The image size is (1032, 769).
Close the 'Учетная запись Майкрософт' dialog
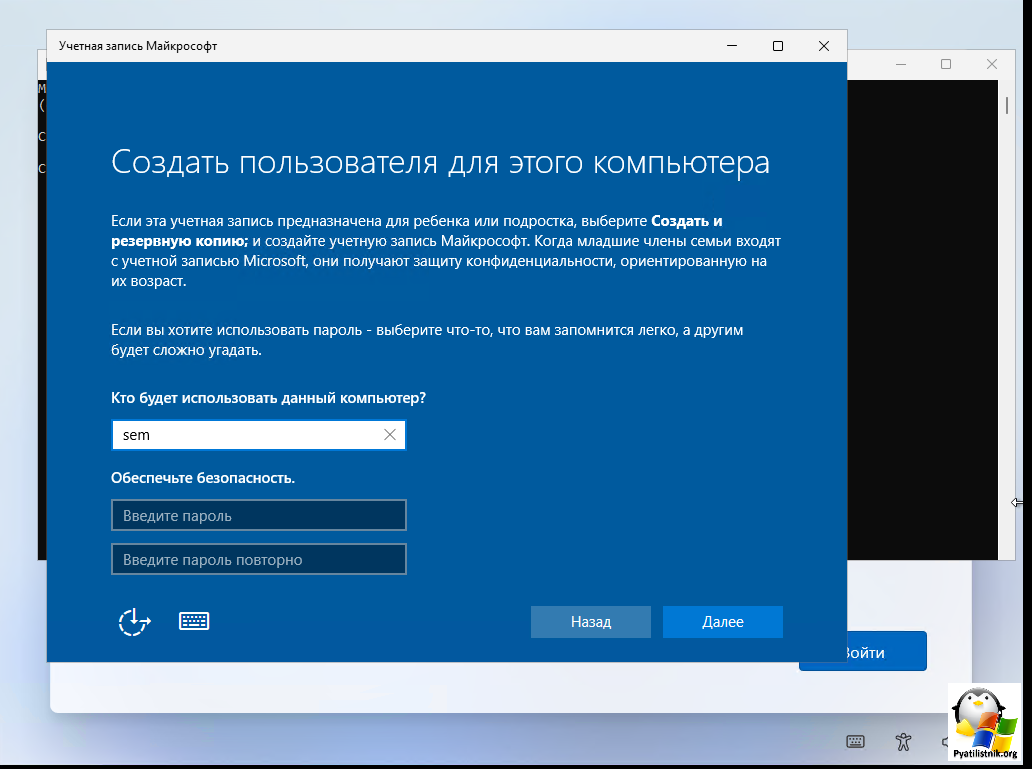(x=823, y=46)
